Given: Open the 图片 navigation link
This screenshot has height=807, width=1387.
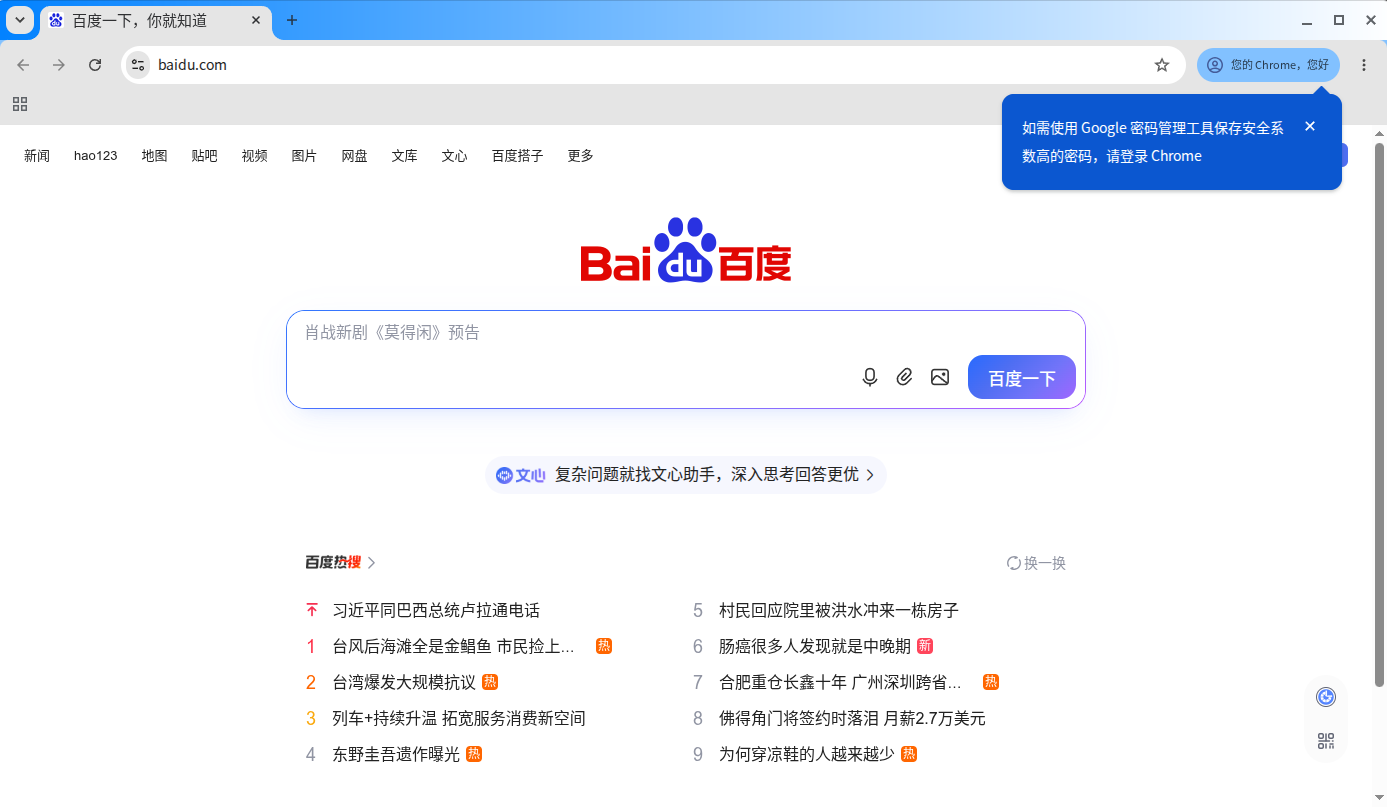Looking at the screenshot, I should [x=305, y=156].
